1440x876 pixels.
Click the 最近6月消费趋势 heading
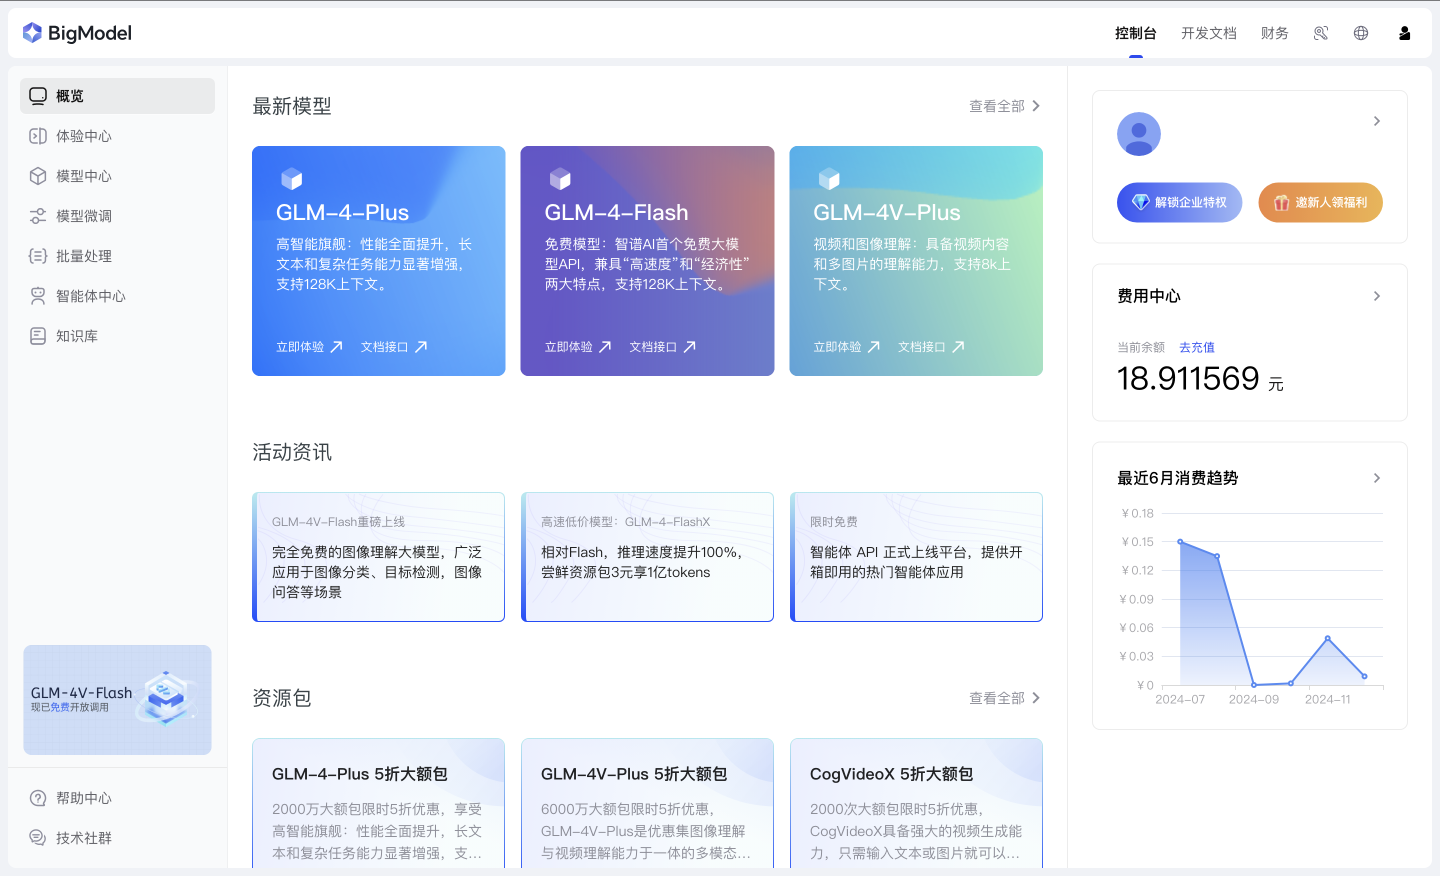[x=1178, y=478]
